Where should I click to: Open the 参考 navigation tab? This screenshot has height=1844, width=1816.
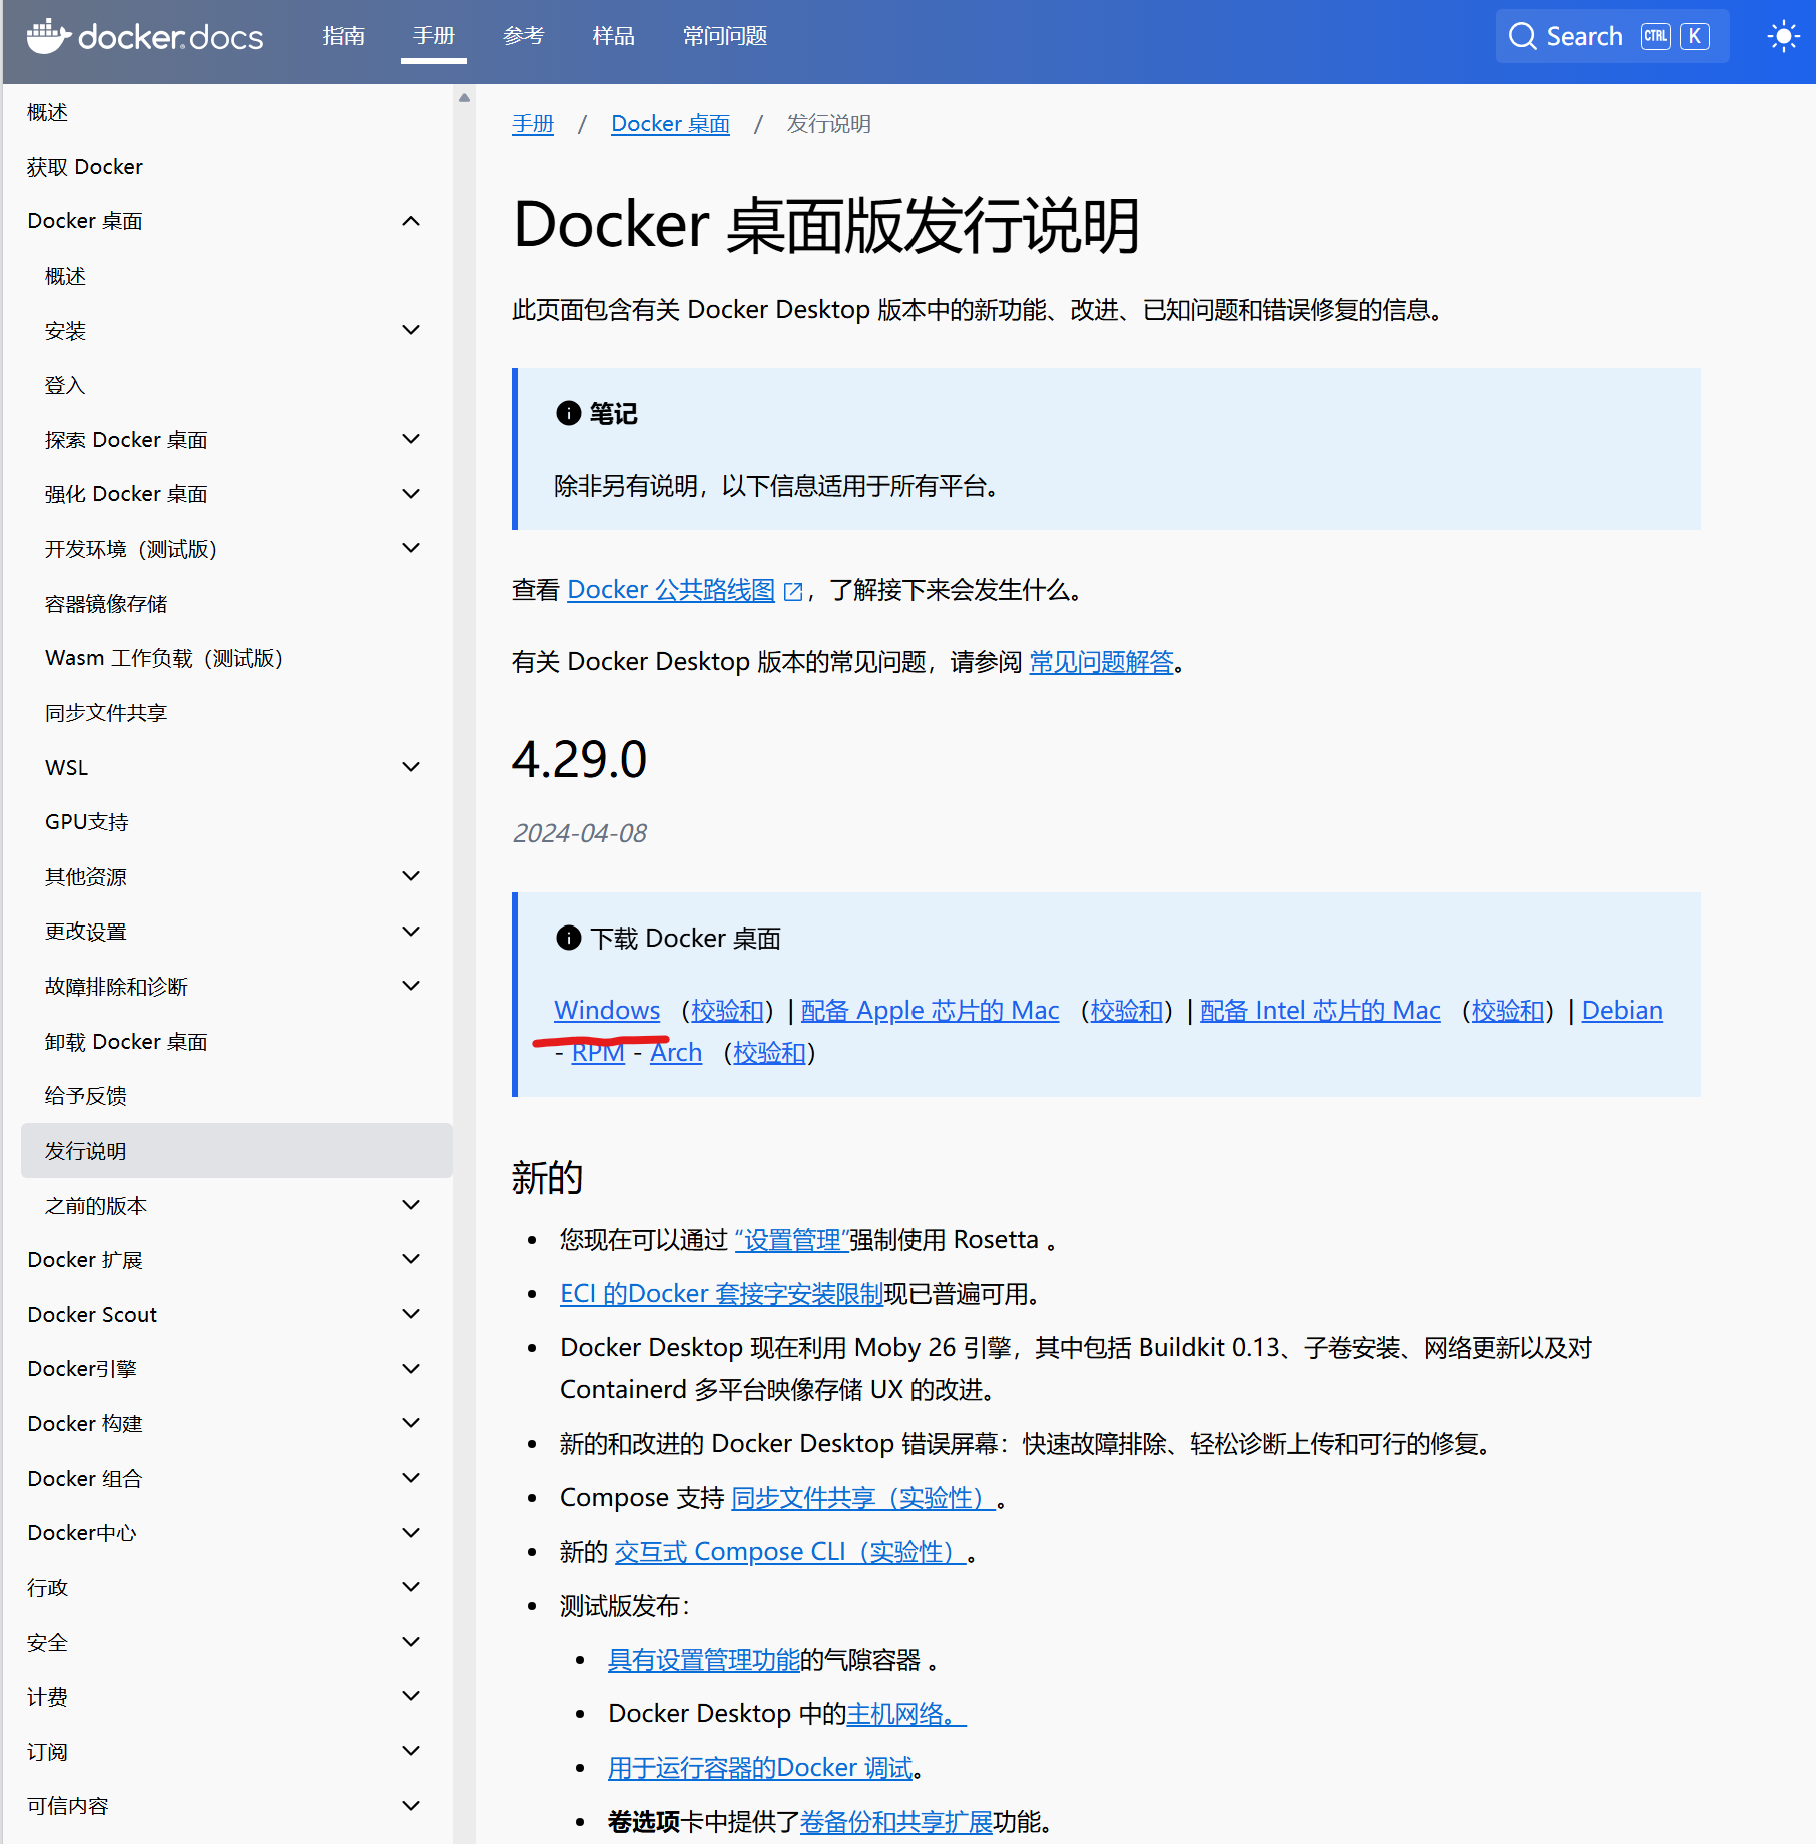524,37
